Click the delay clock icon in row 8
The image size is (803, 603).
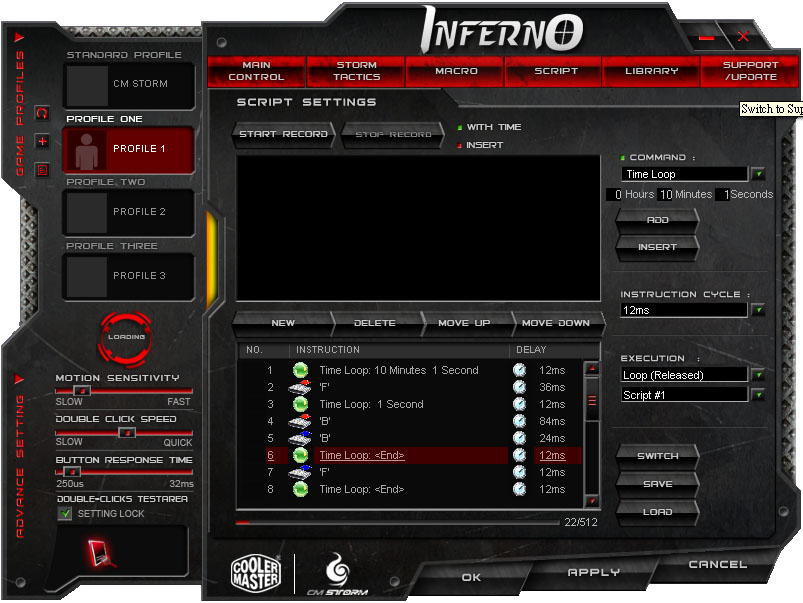click(519, 489)
